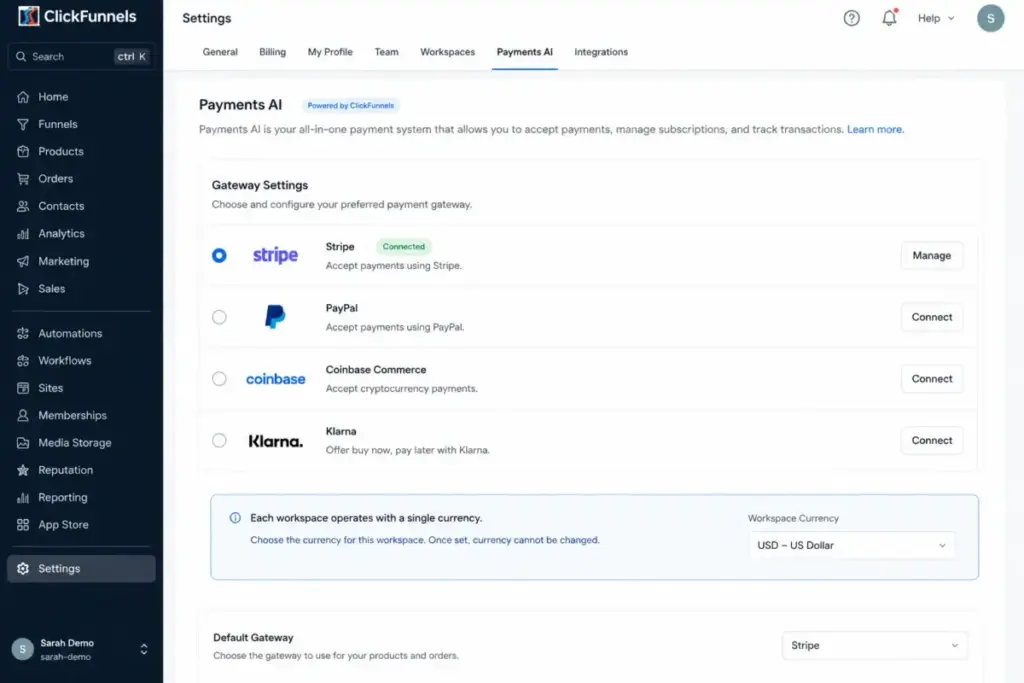Open Home via its house icon

click(23, 97)
